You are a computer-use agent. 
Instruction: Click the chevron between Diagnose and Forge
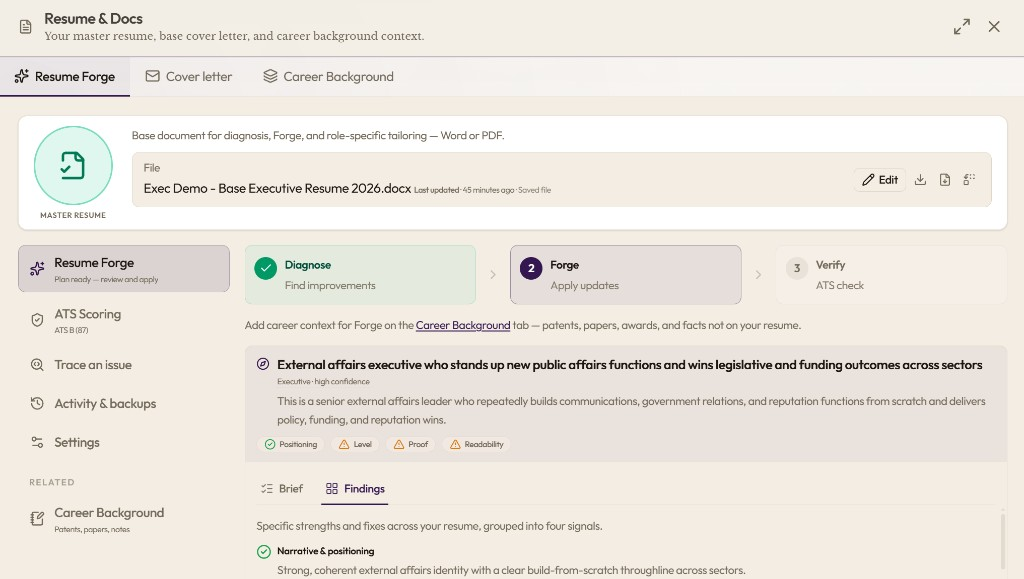[493, 275]
